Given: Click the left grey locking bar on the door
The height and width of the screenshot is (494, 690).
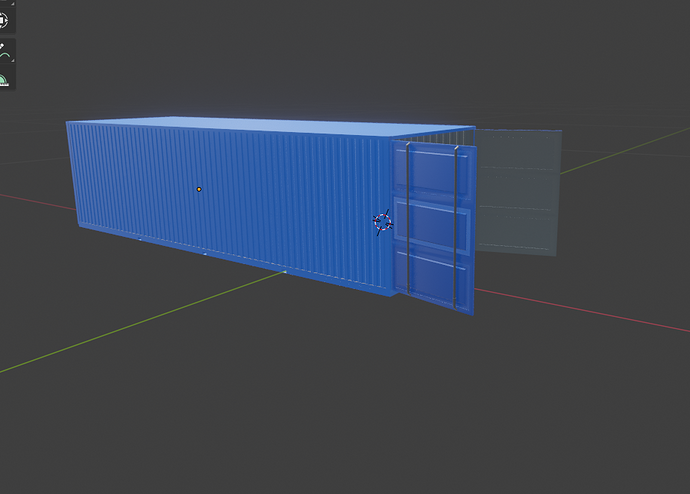Looking at the screenshot, I should click(x=408, y=218).
